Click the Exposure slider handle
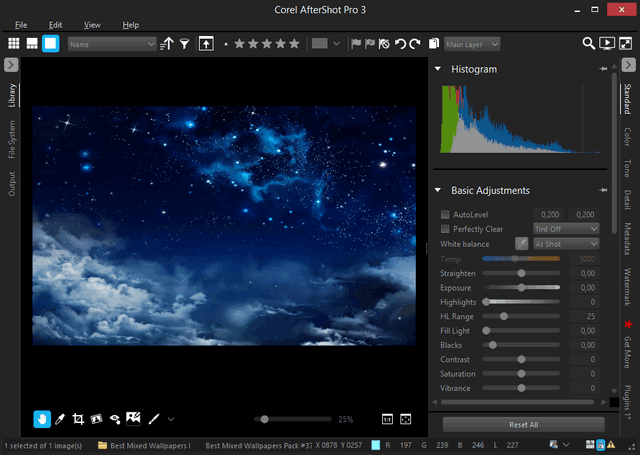Image resolution: width=640 pixels, height=455 pixels. coord(521,287)
